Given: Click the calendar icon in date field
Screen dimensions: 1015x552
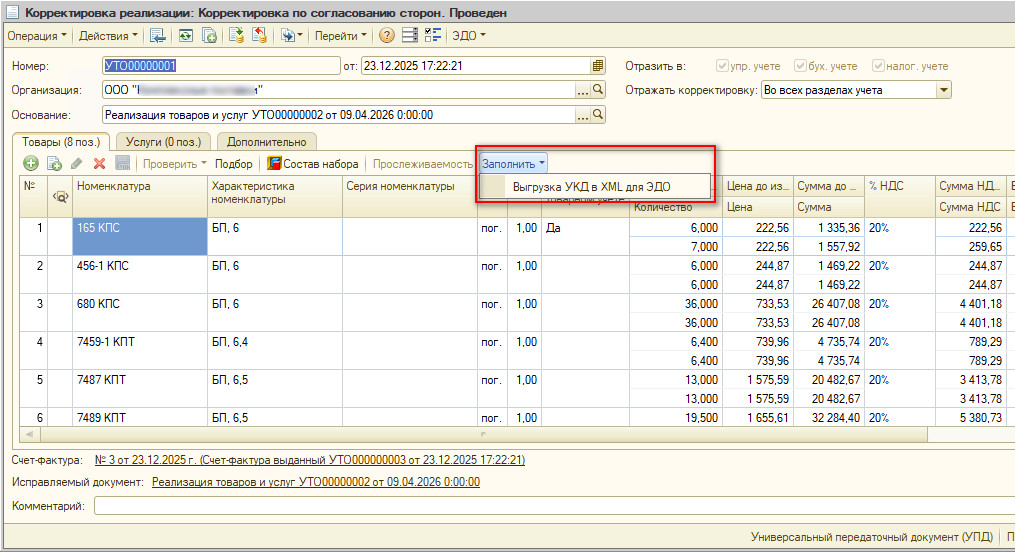Looking at the screenshot, I should (597, 65).
